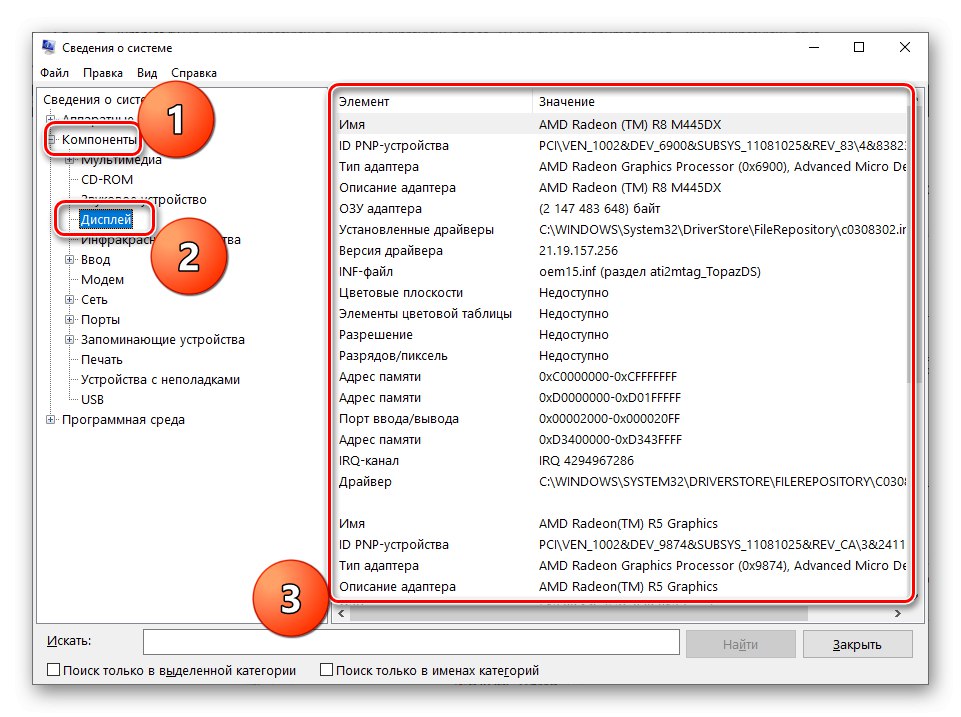
Task: Expand the Запоминающие устройства node
Action: click(x=70, y=340)
